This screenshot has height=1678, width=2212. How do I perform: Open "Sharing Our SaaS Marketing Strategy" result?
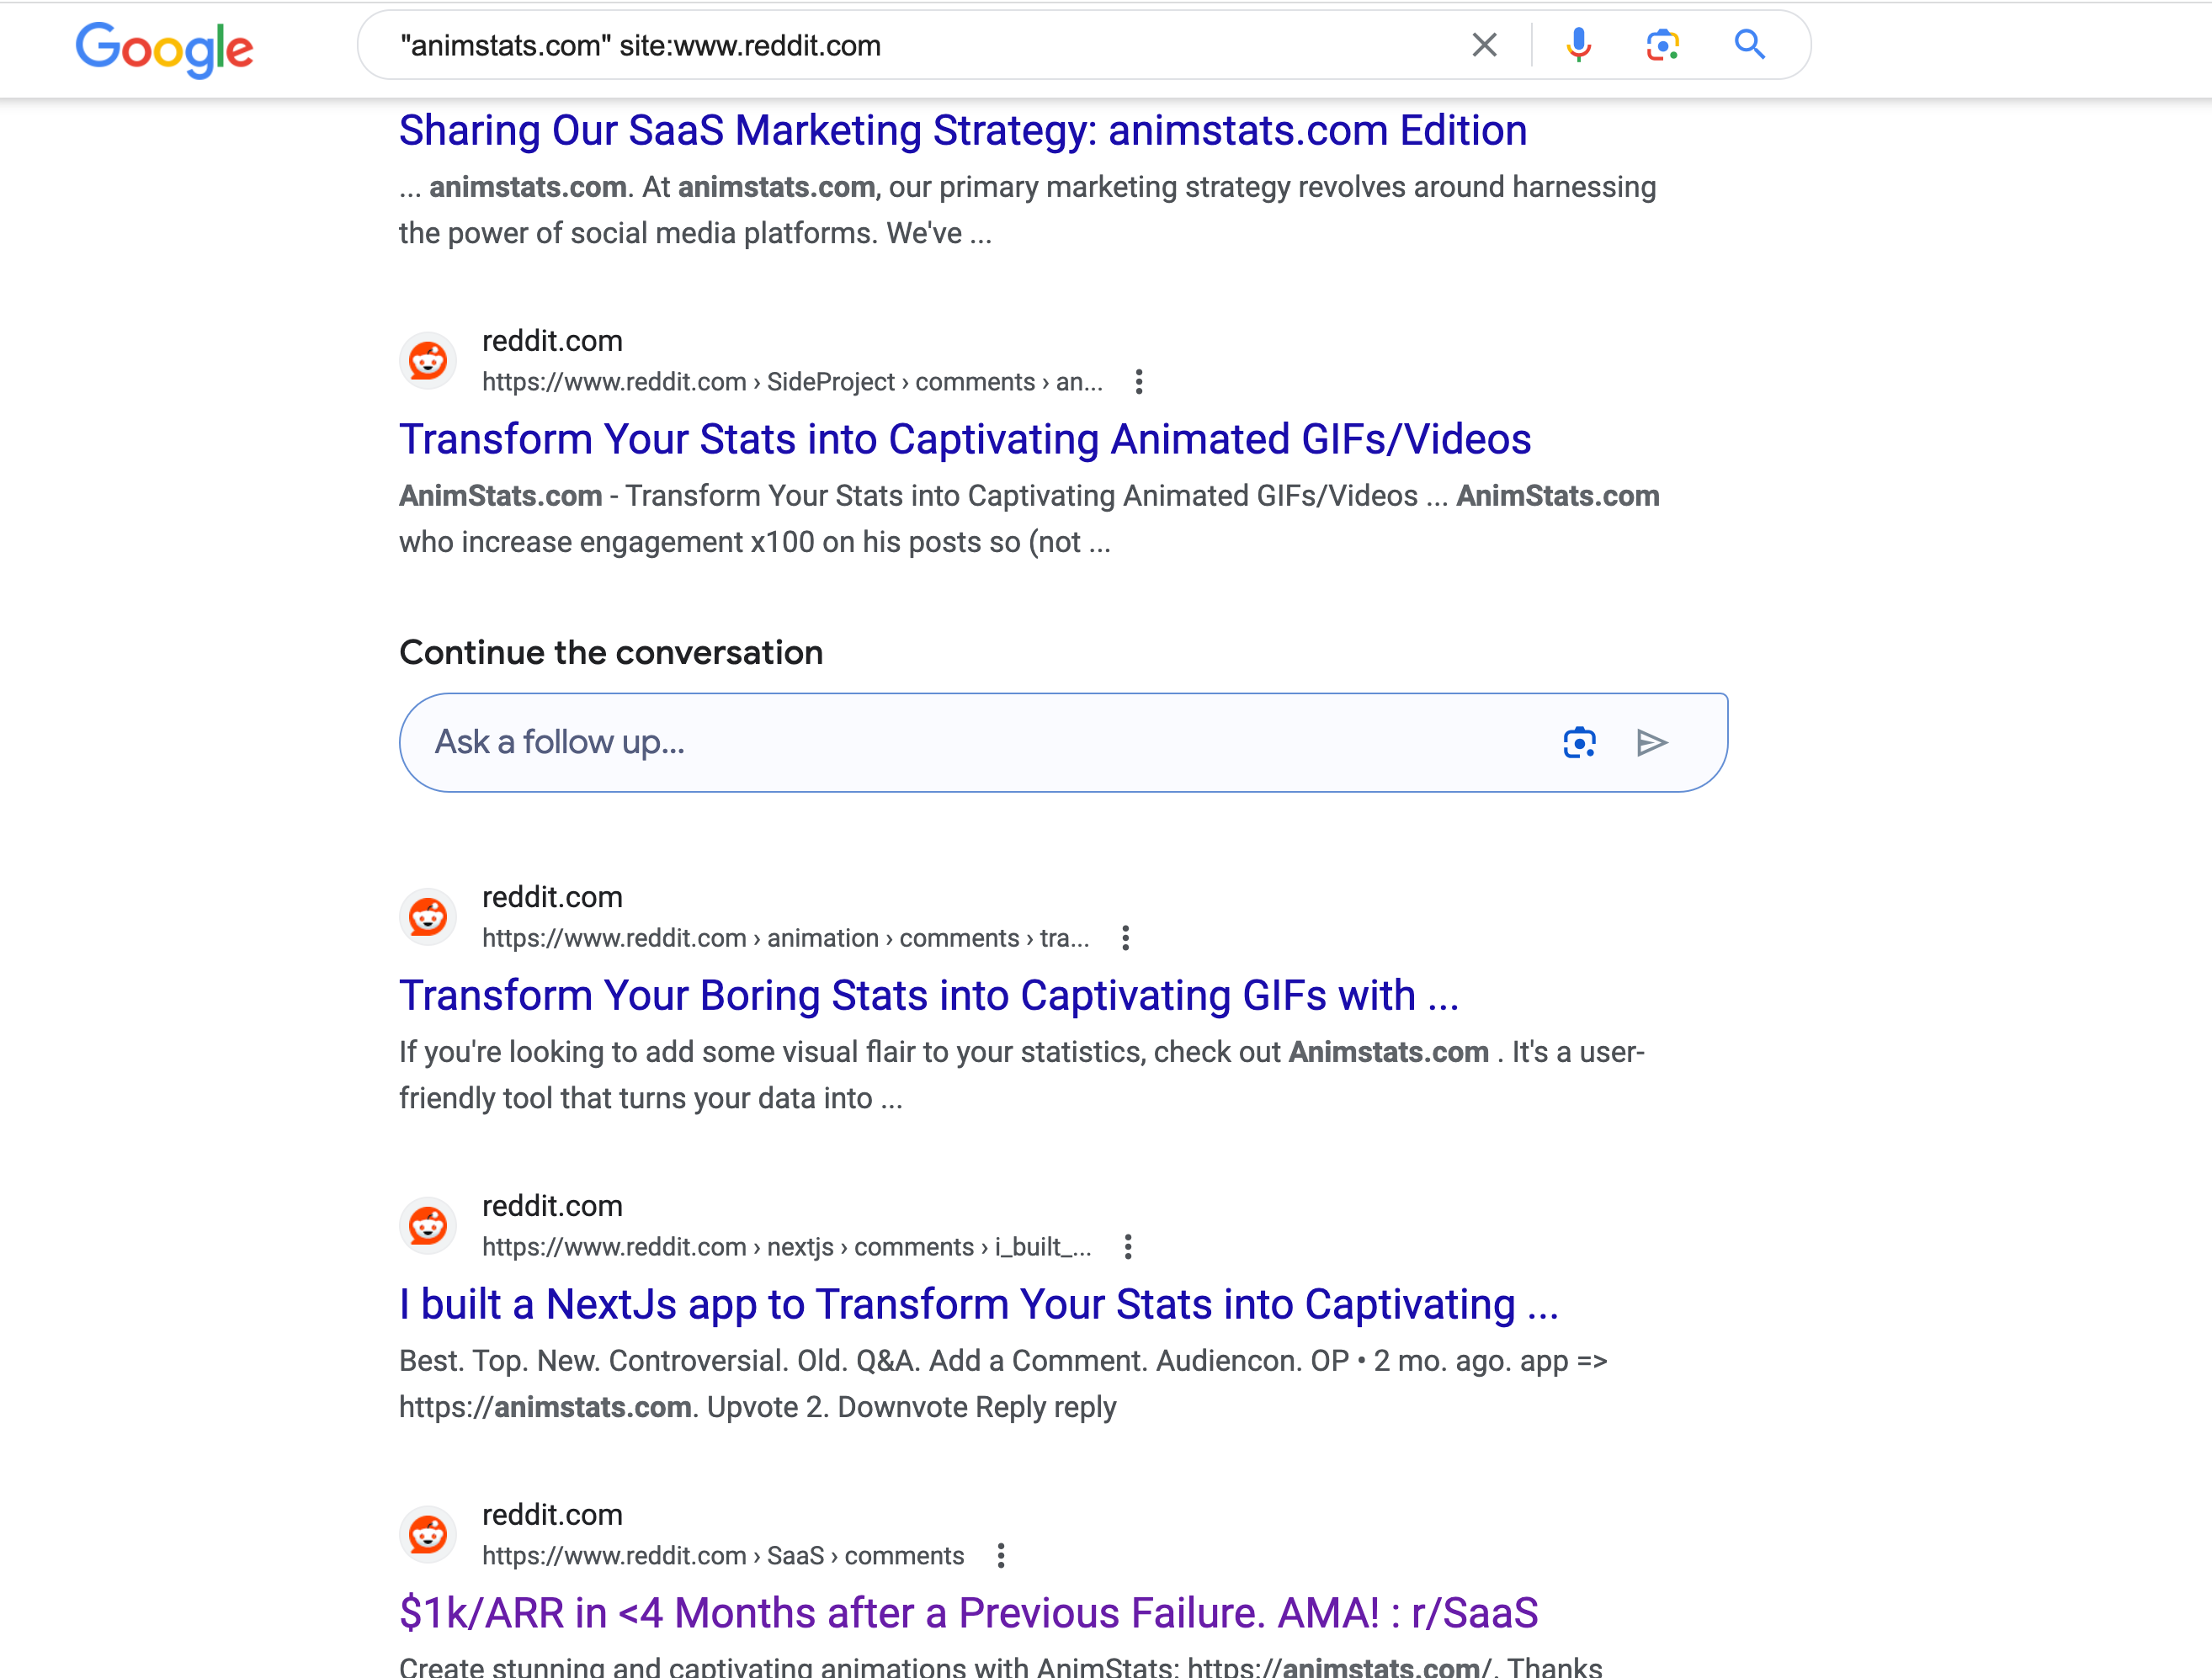click(x=962, y=131)
